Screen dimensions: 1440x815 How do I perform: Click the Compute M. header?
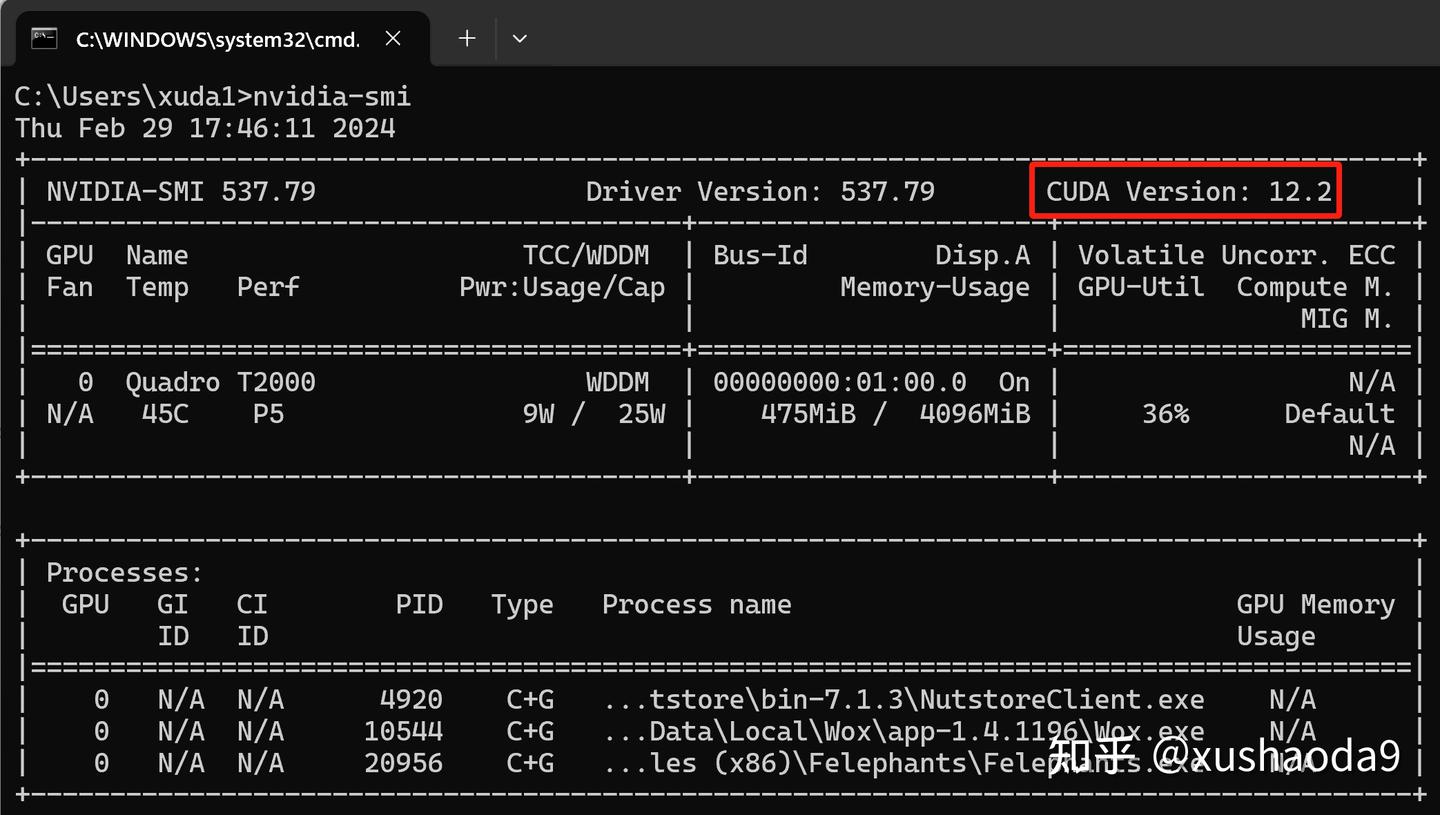click(1315, 287)
